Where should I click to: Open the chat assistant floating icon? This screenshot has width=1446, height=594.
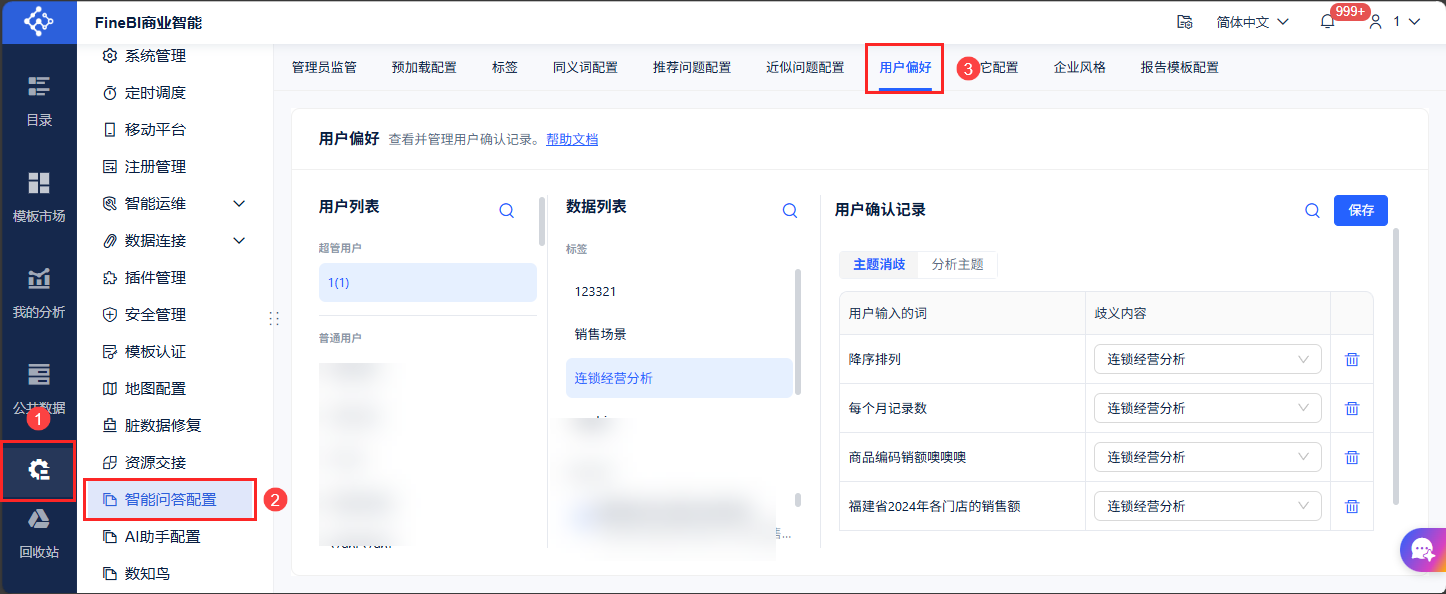tap(1422, 548)
